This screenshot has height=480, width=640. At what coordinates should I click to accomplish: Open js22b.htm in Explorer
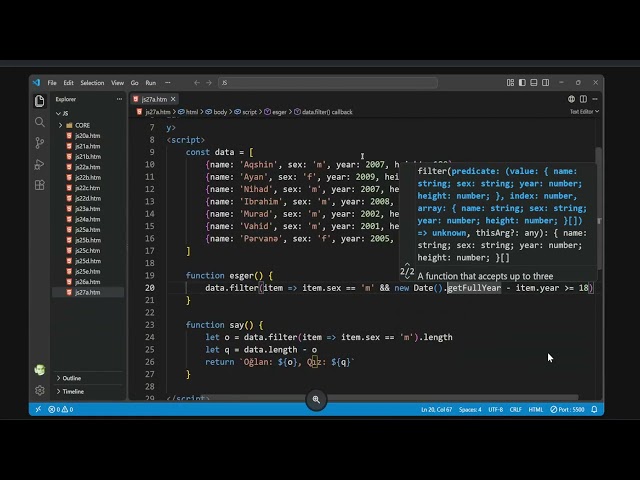click(88, 178)
